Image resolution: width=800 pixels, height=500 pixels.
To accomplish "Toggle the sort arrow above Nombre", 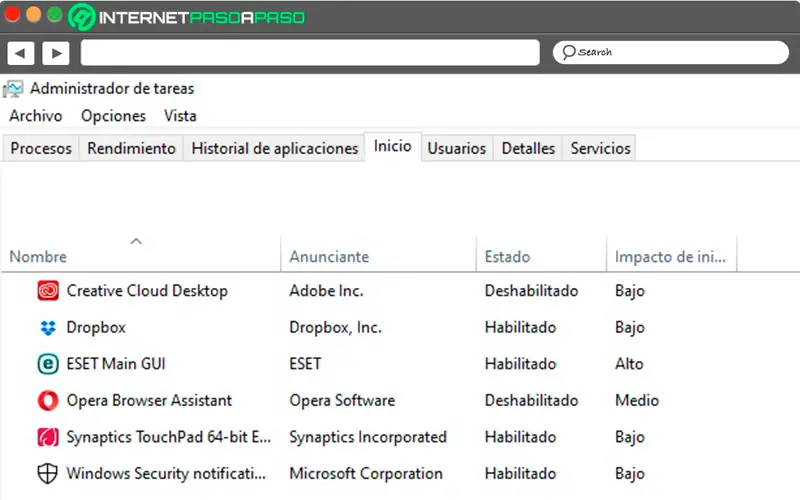I will click(136, 241).
